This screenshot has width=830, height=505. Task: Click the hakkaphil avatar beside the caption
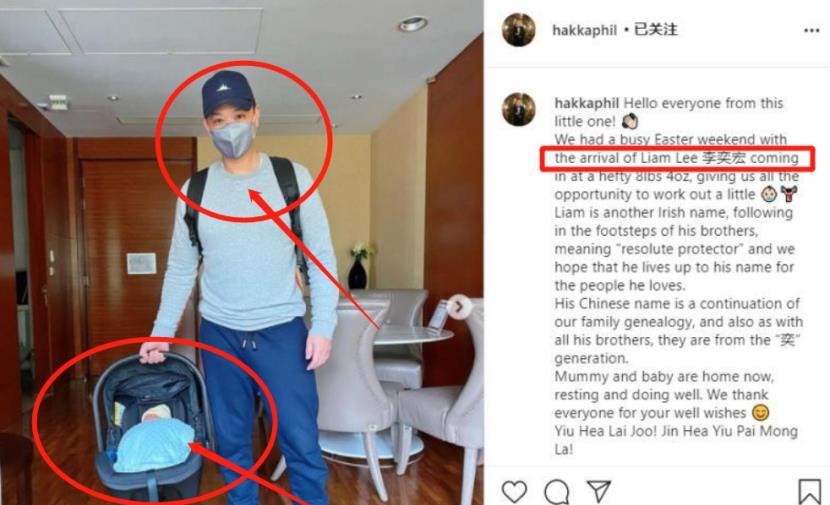click(519, 109)
